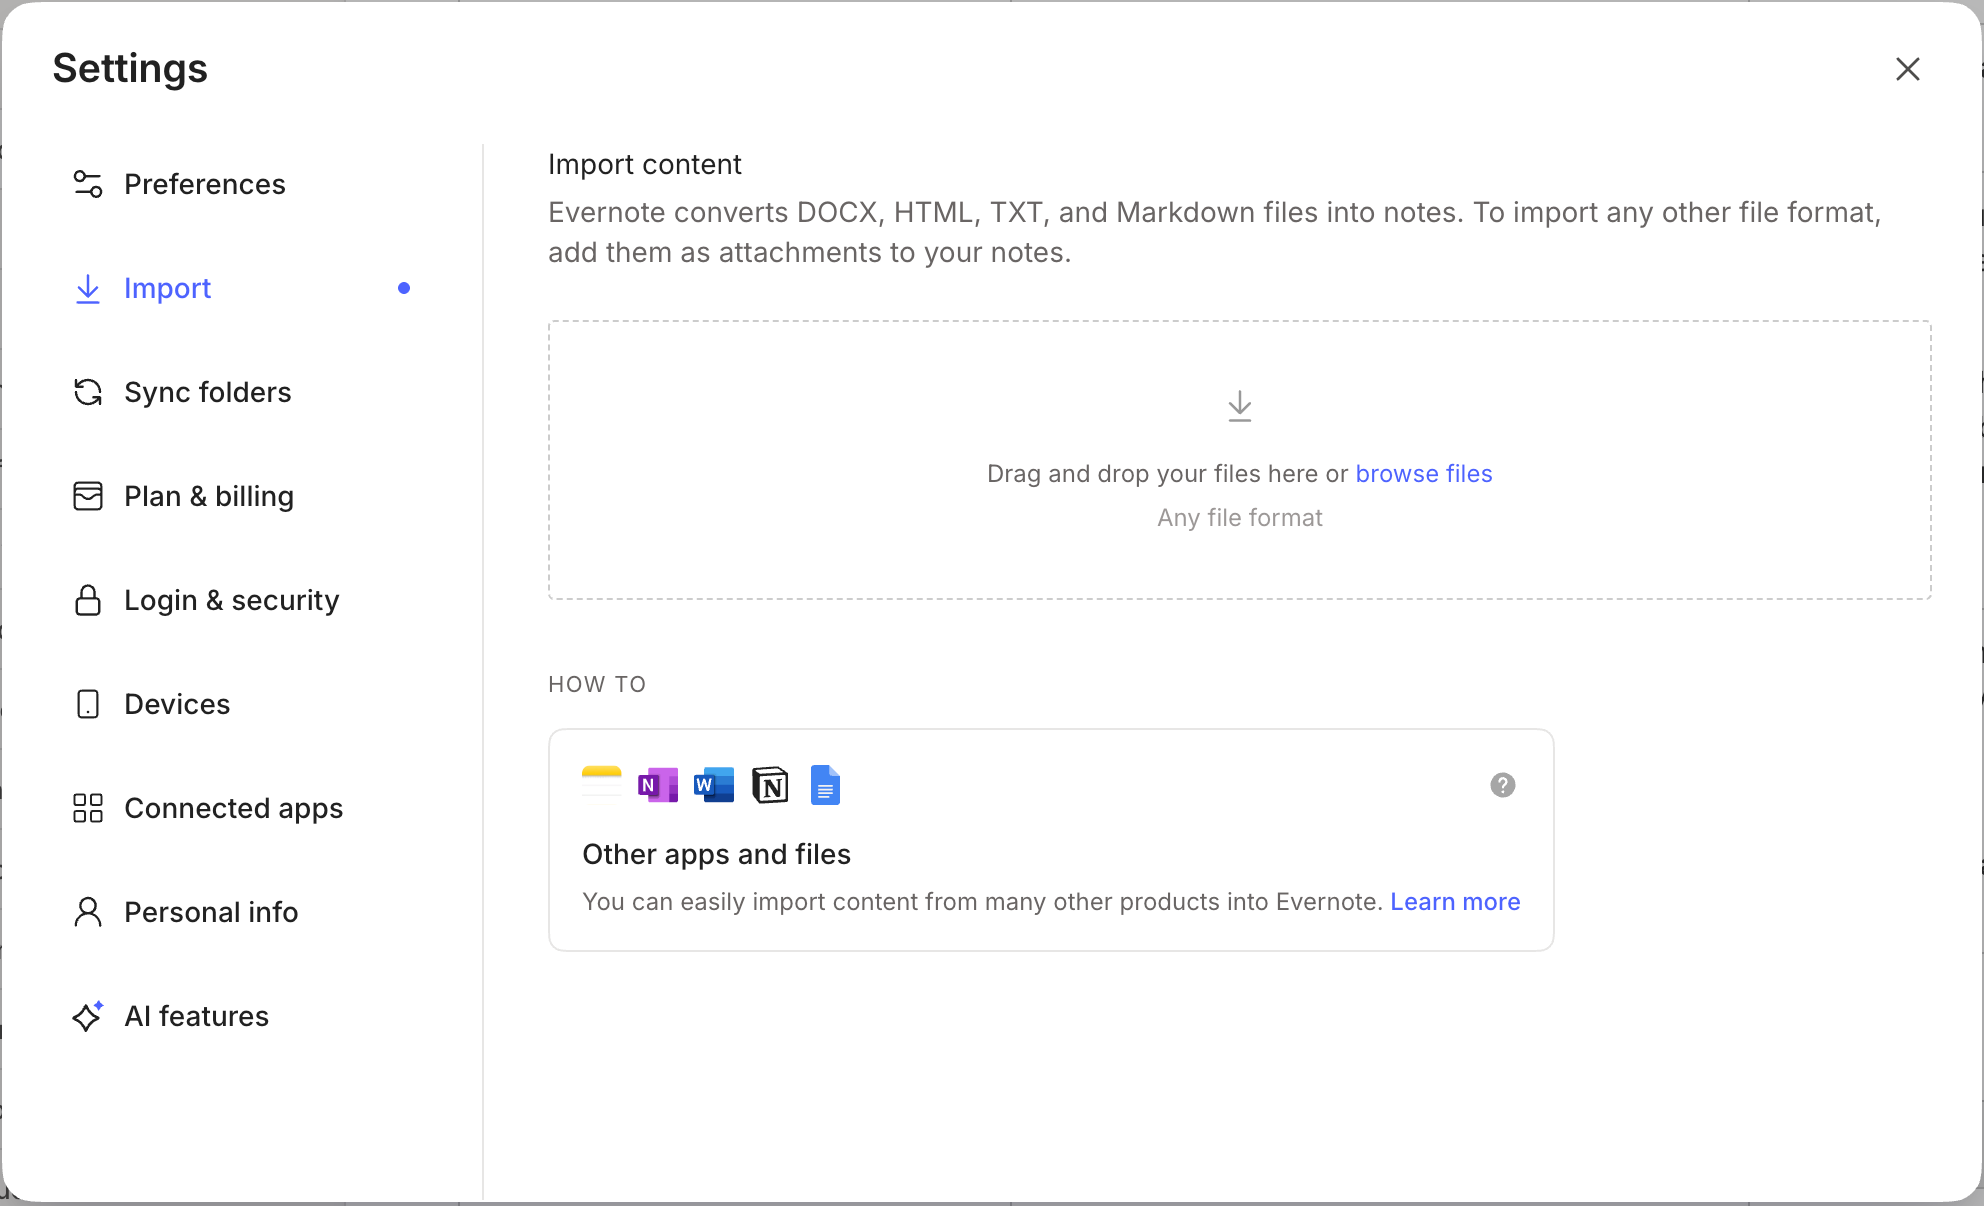Click the Devices phone icon

pyautogui.click(x=88, y=704)
